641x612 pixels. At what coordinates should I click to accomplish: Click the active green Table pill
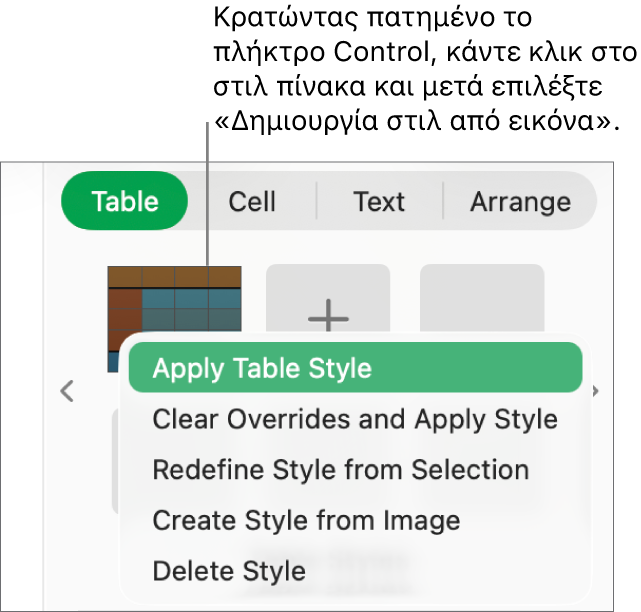pyautogui.click(x=125, y=201)
